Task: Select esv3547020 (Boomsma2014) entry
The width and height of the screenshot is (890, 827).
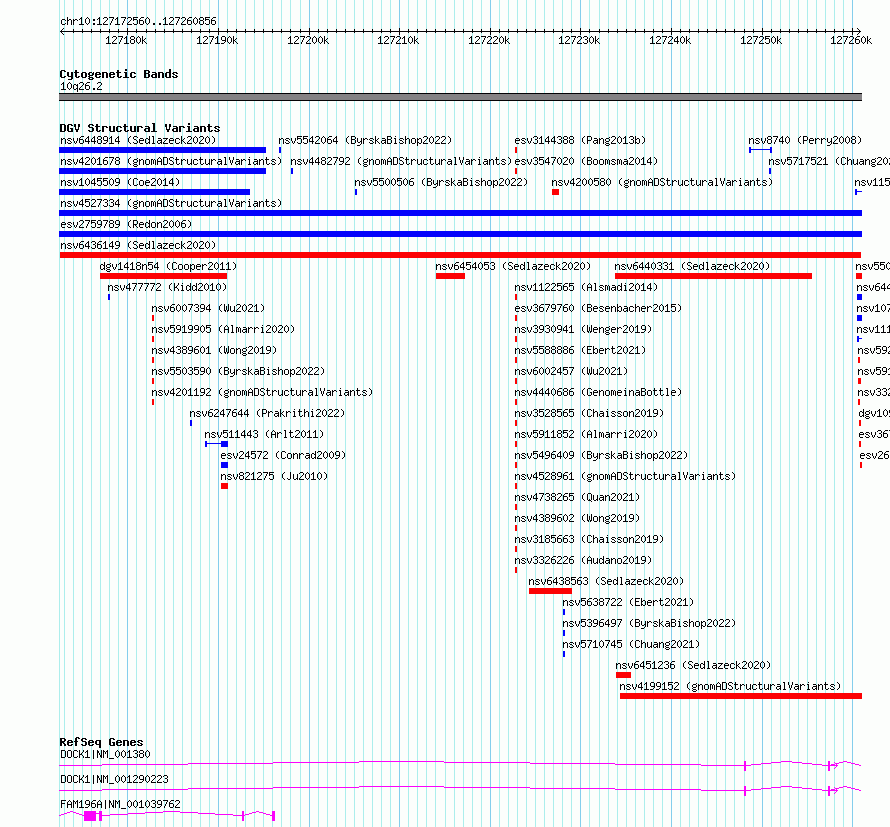Action: [x=586, y=161]
